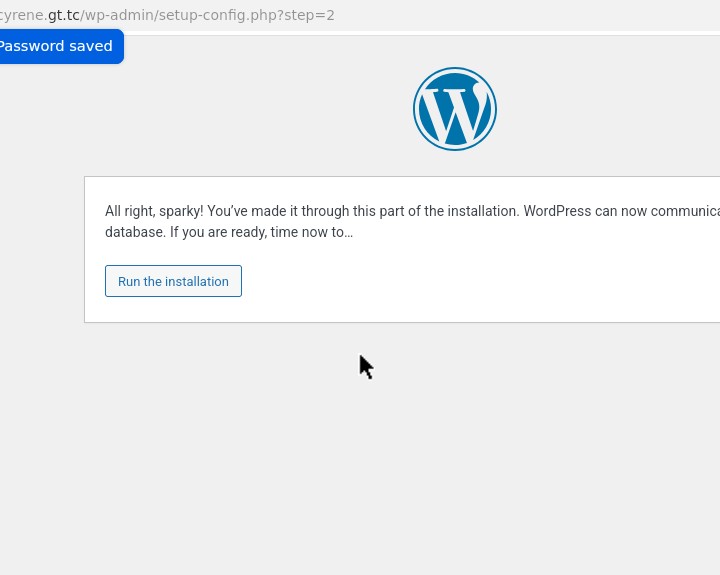Click the W letter inside the WordPress logo

(x=455, y=111)
